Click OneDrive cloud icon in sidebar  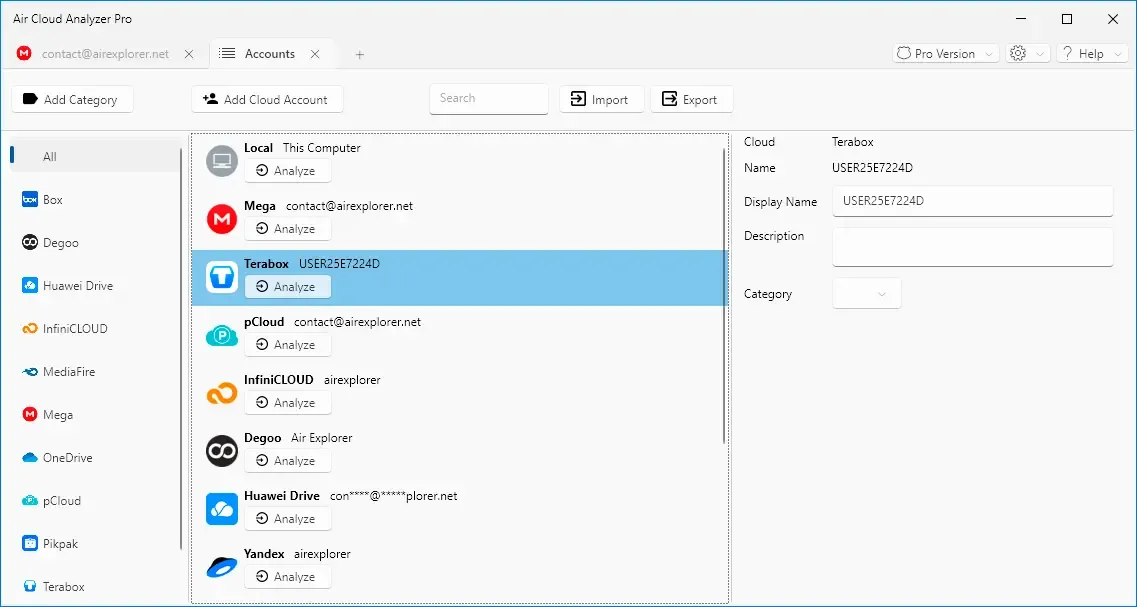(x=30, y=458)
